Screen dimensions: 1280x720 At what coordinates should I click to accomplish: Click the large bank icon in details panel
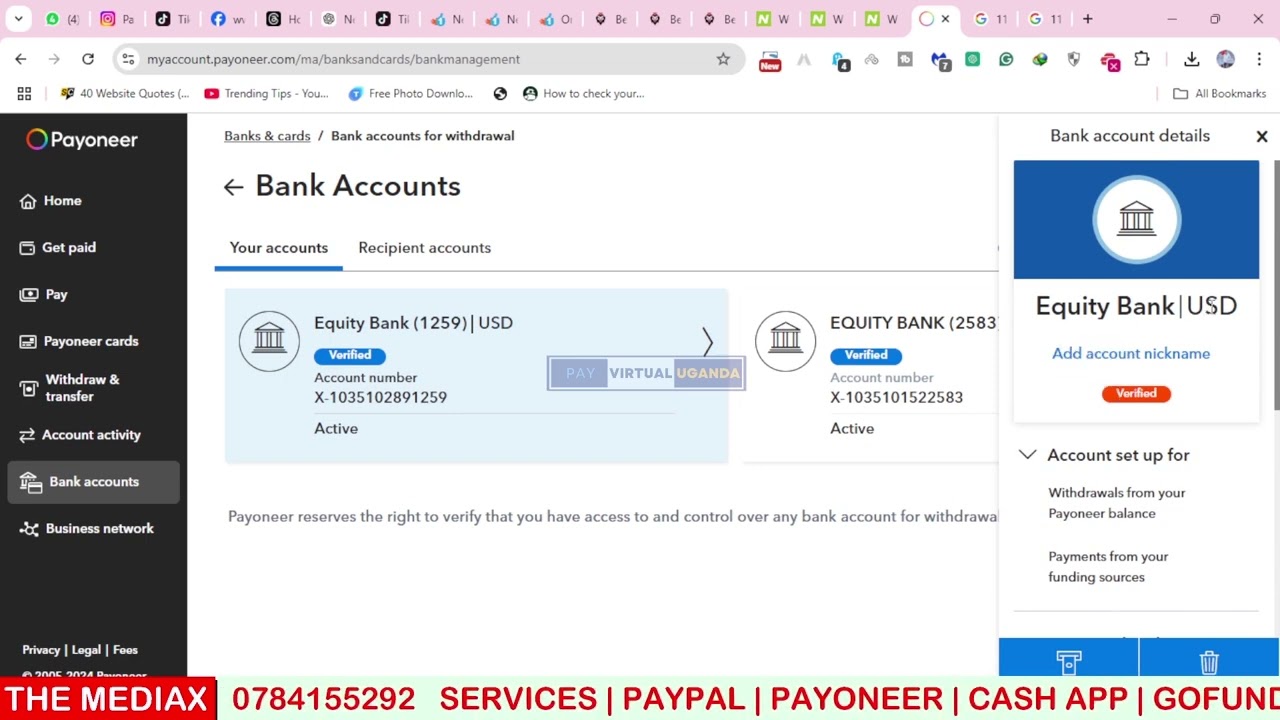[x=1136, y=219]
